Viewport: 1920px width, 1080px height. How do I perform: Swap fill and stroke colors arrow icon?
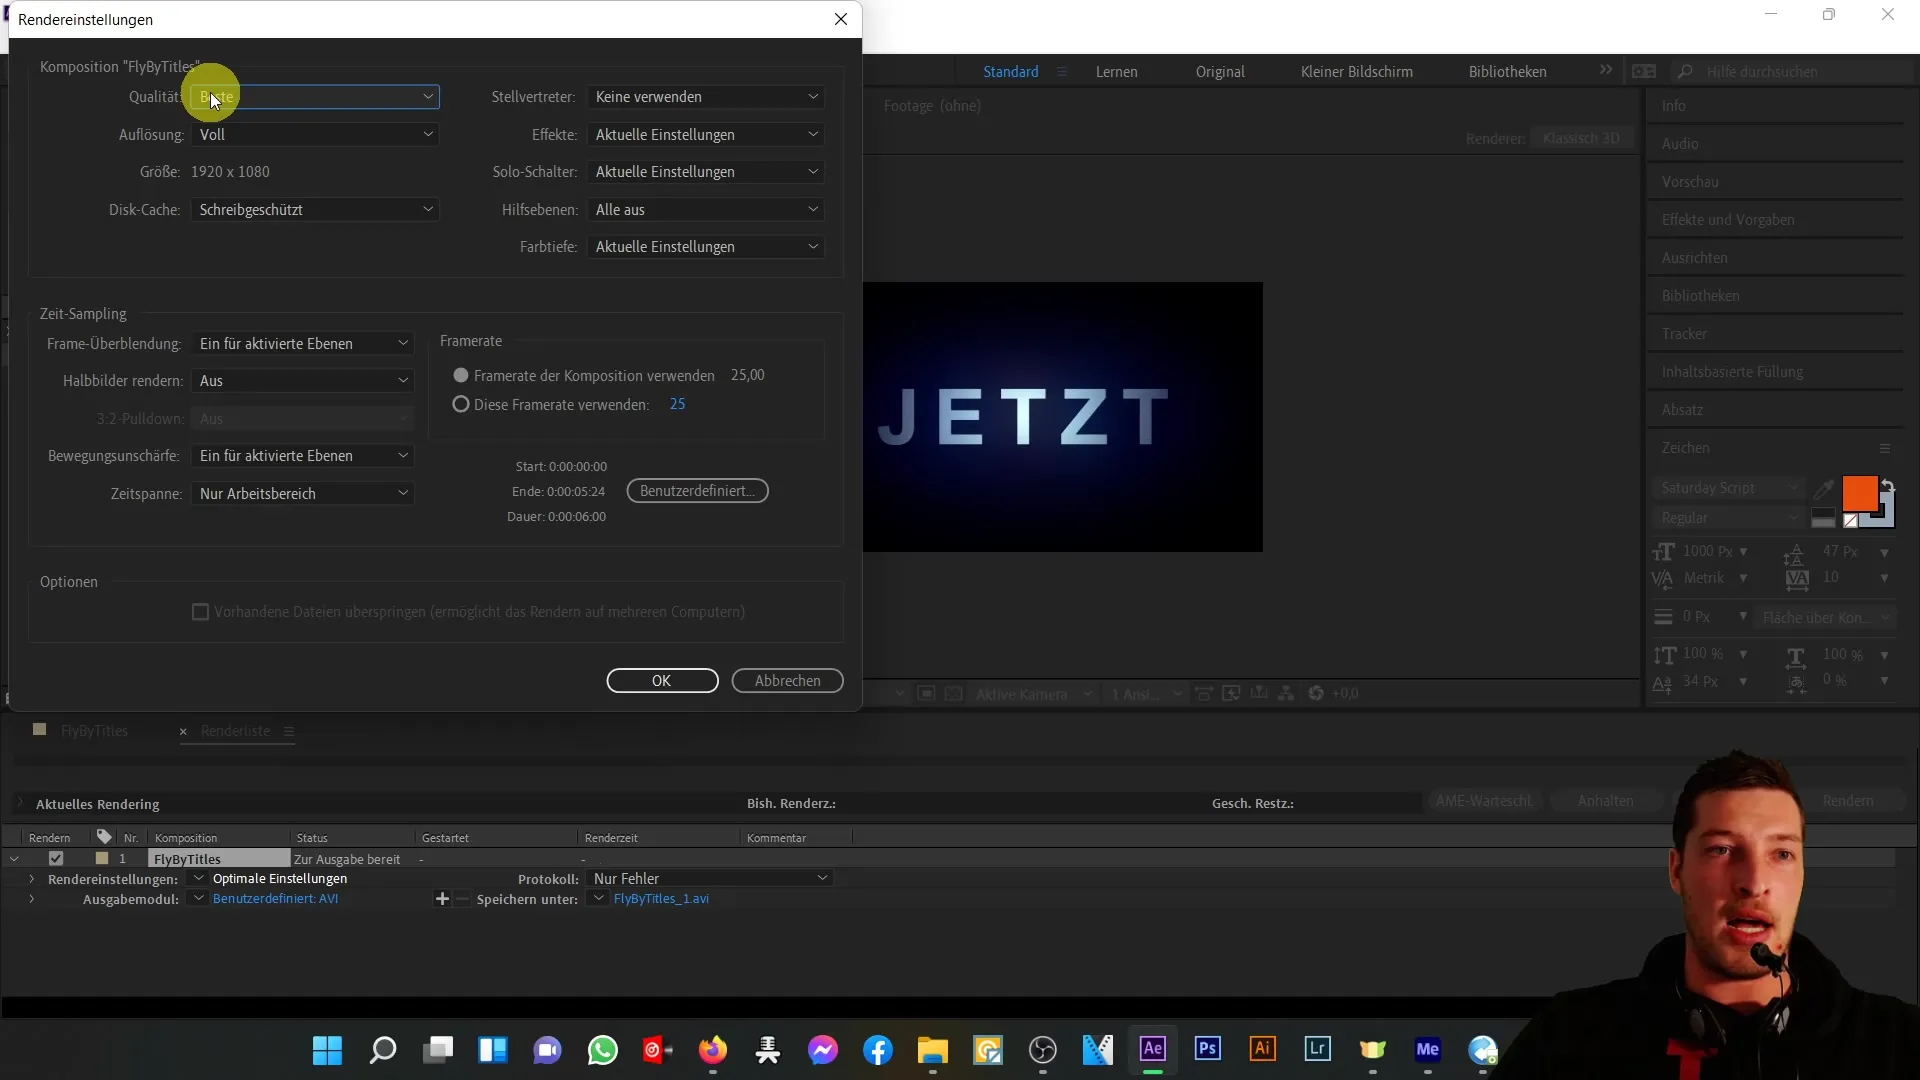[1887, 485]
